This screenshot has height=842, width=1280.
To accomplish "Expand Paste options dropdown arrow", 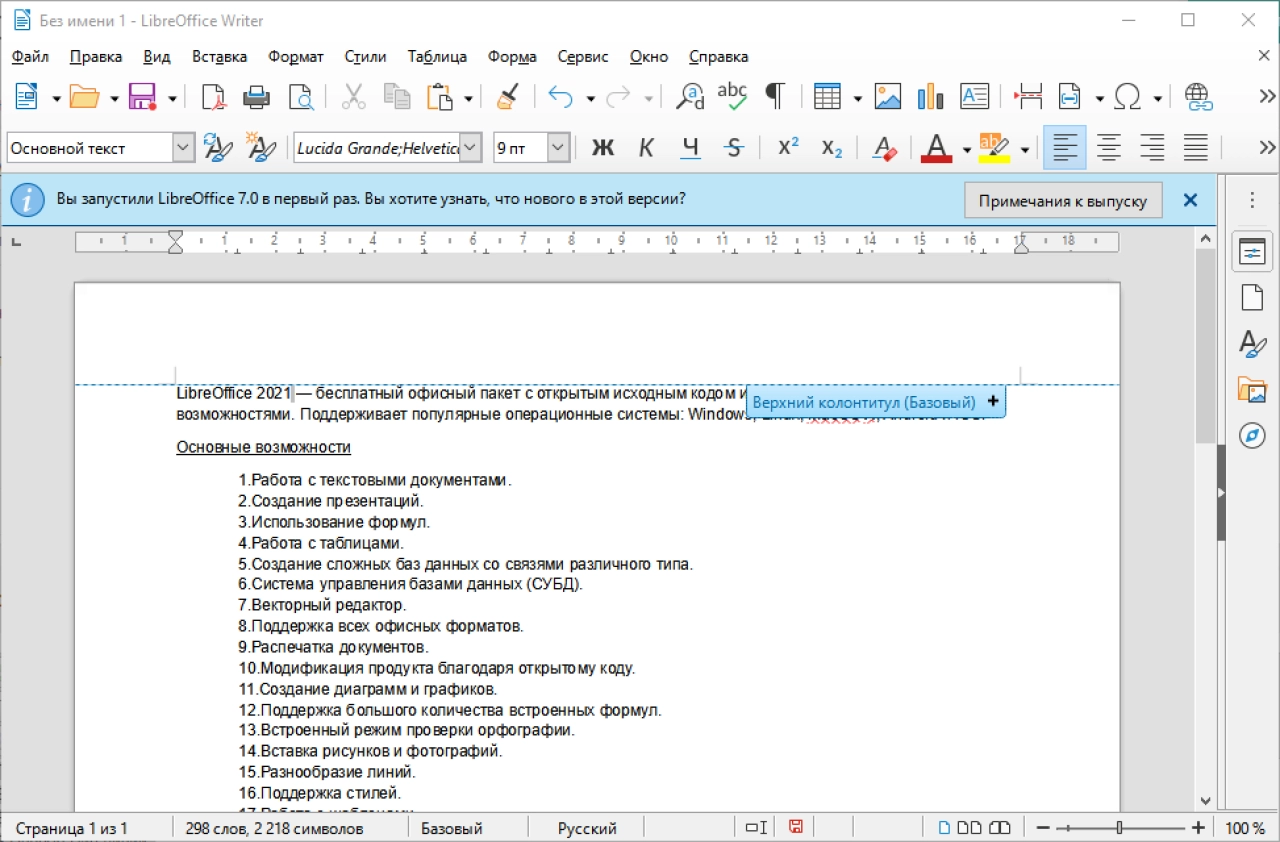I will tap(468, 98).
